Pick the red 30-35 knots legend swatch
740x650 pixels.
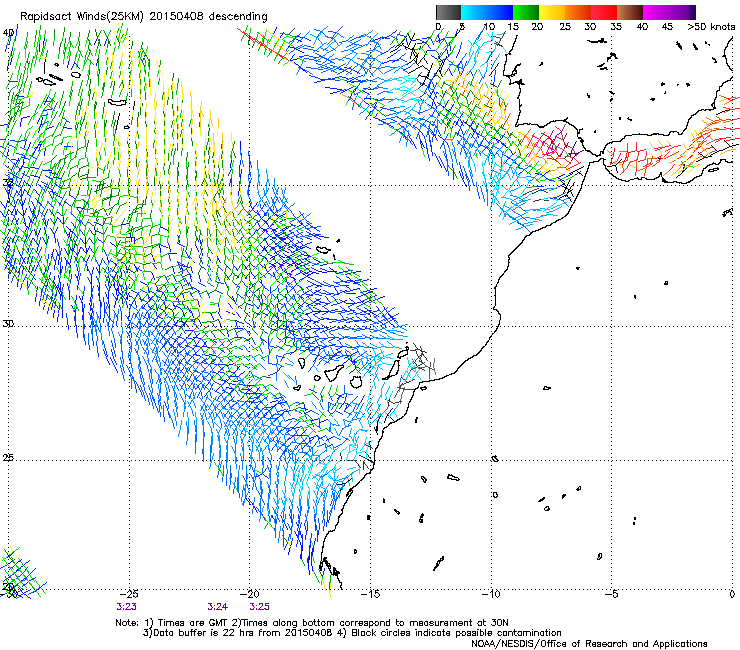(604, 12)
